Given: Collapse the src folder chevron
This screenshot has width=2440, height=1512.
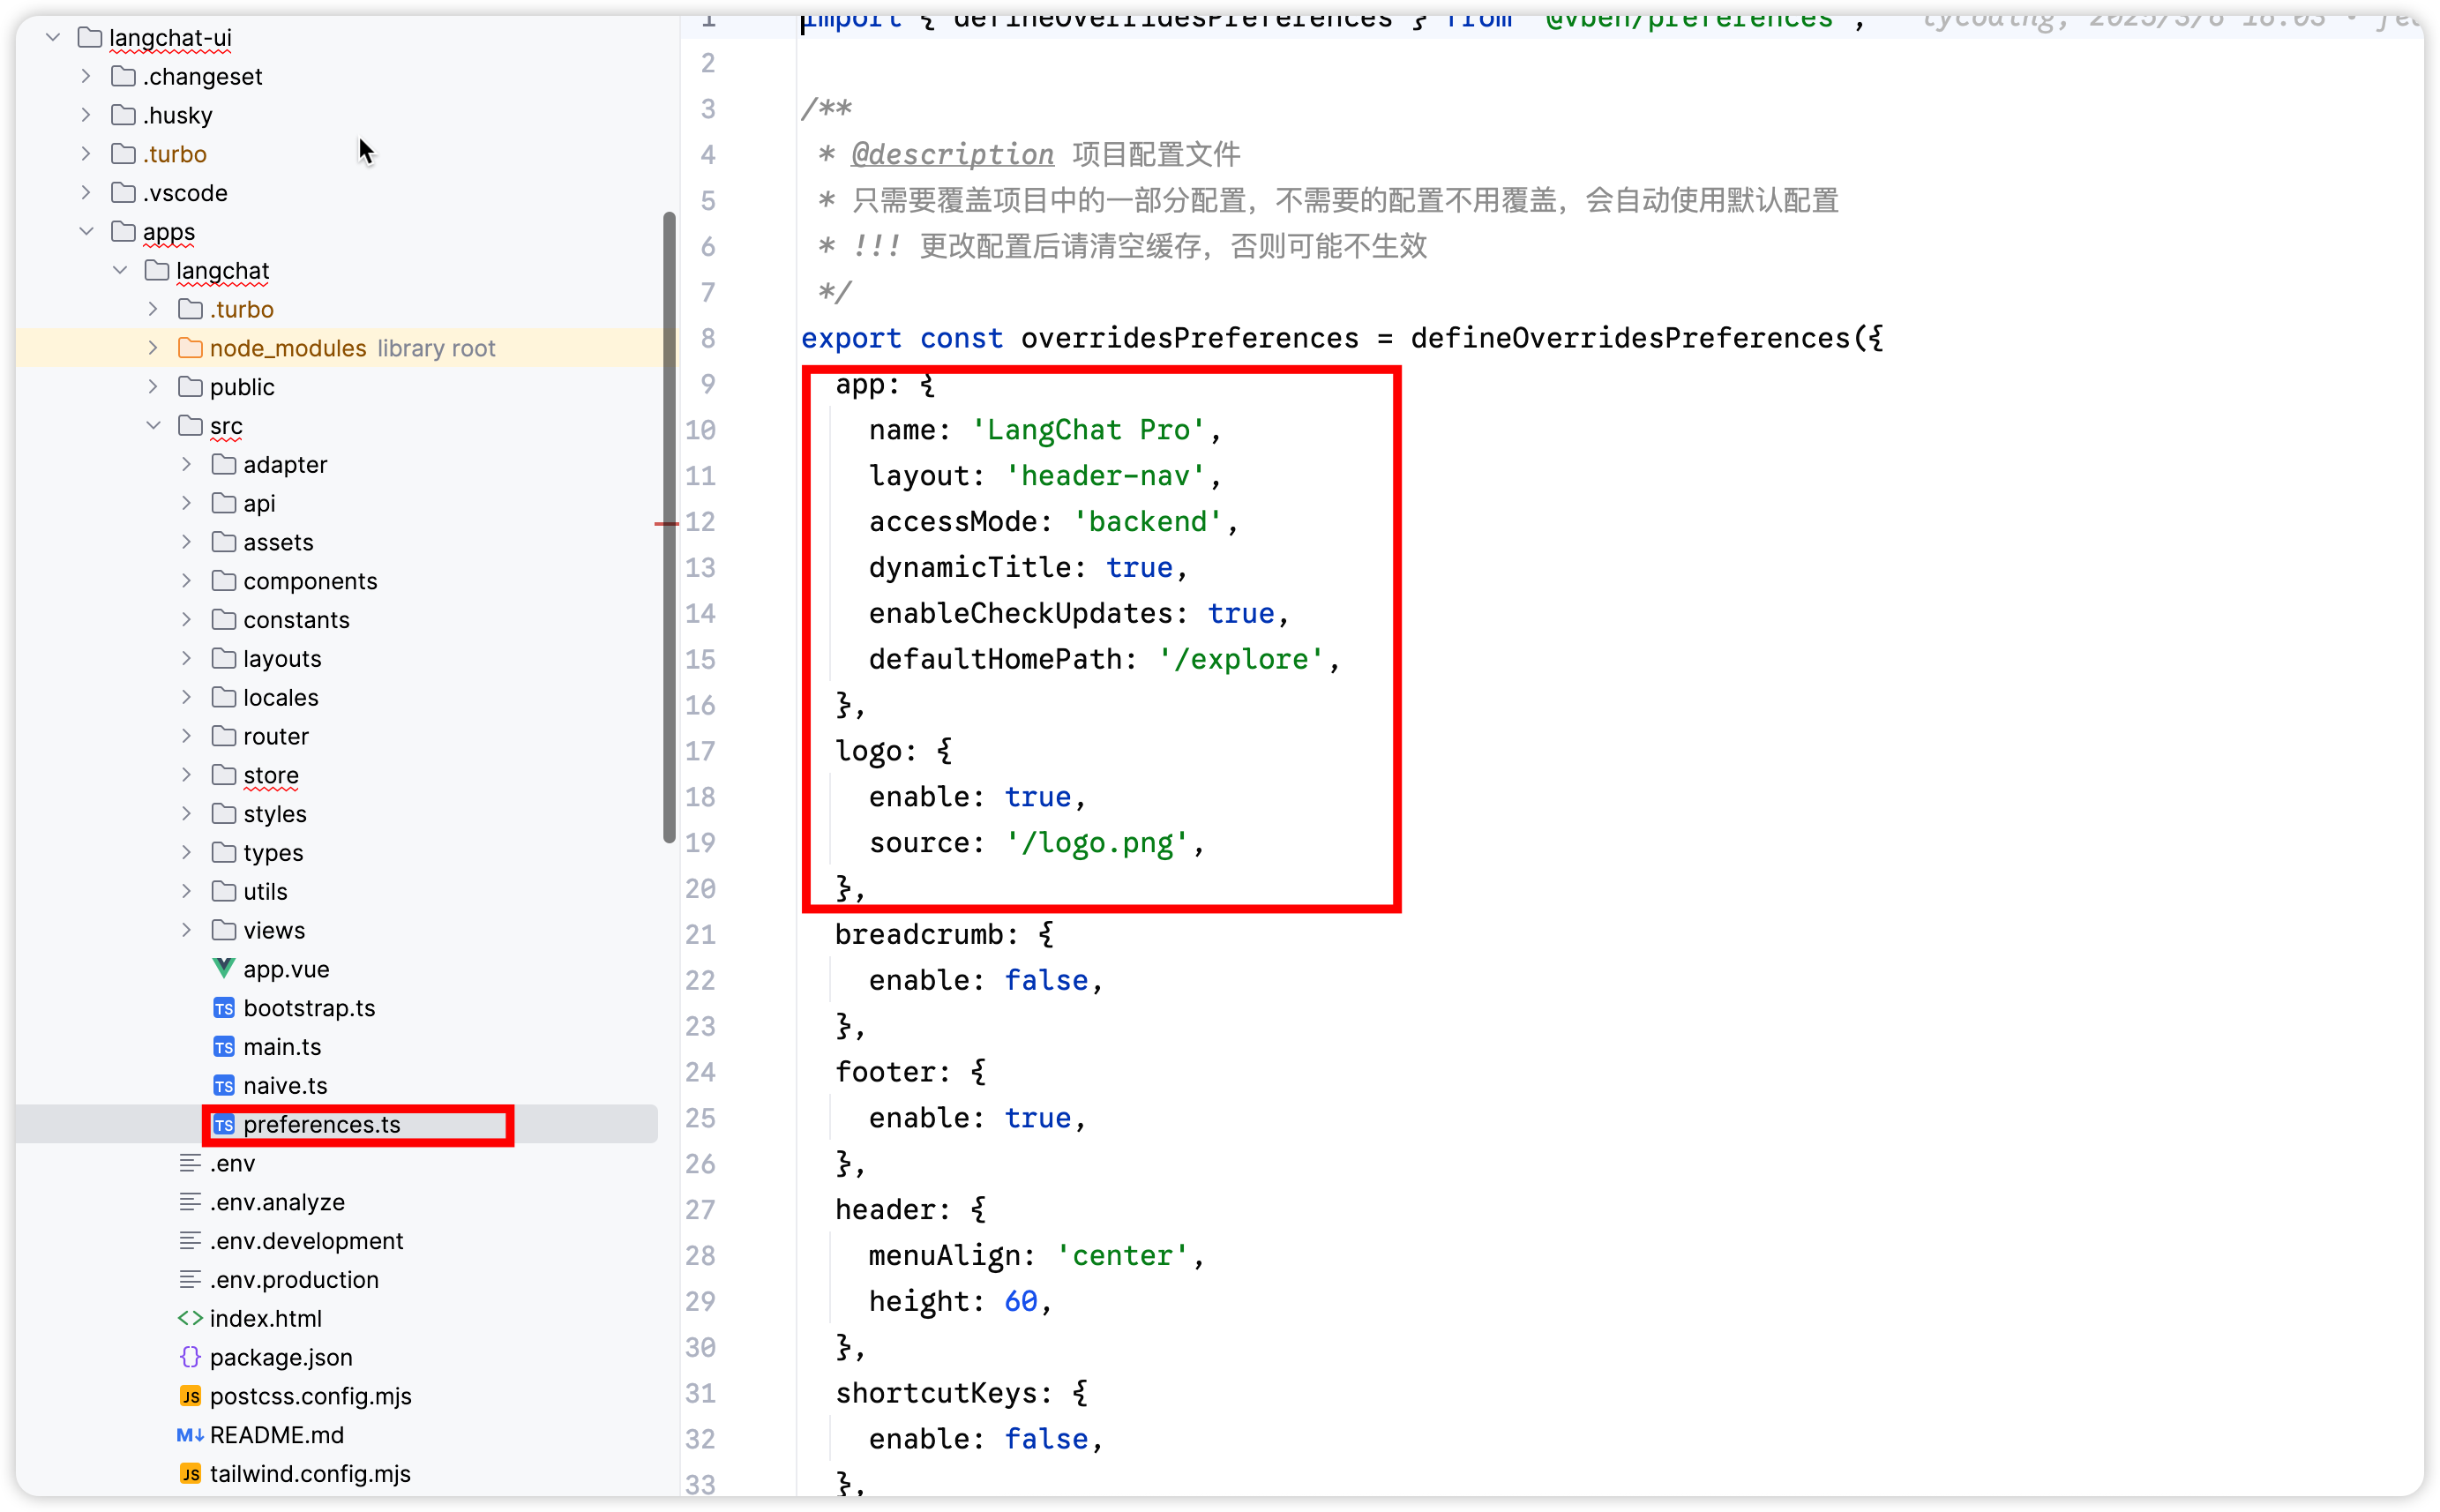Looking at the screenshot, I should tap(153, 425).
